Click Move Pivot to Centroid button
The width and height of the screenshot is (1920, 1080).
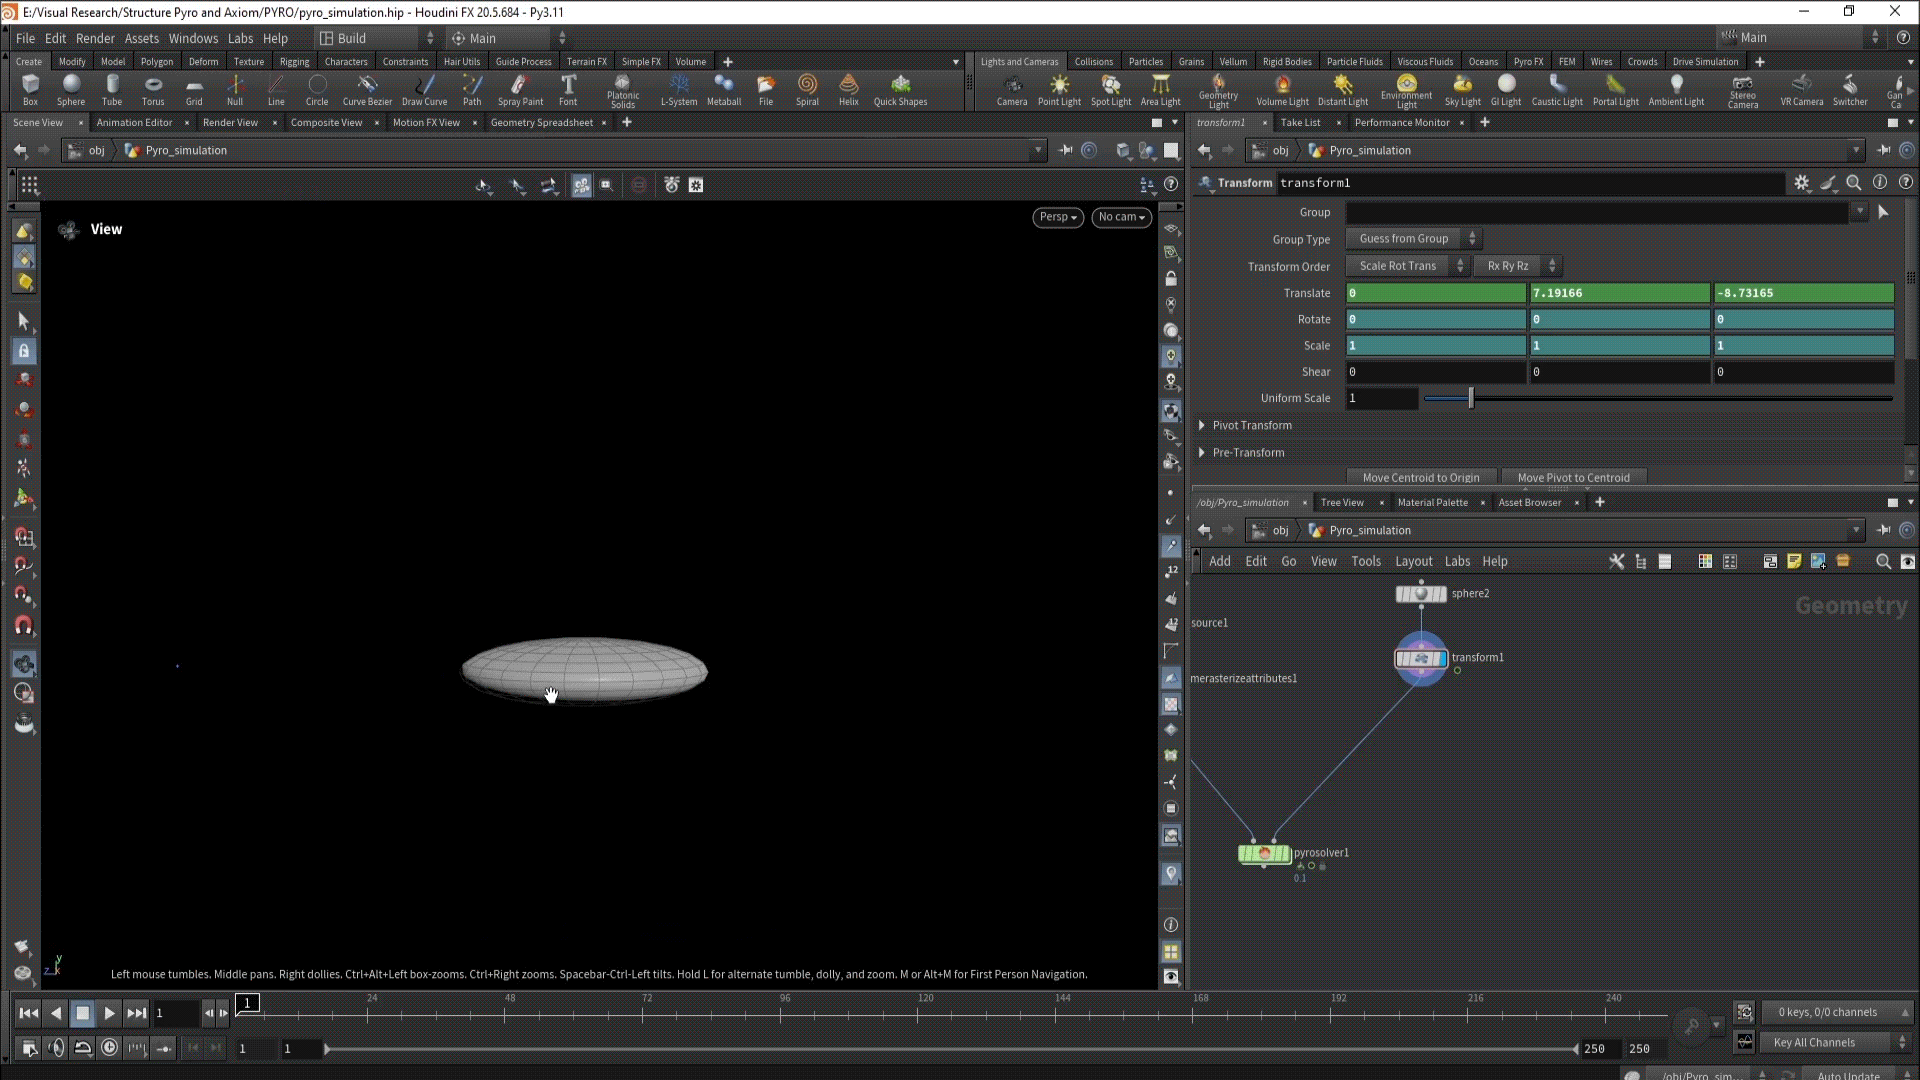(x=1573, y=478)
